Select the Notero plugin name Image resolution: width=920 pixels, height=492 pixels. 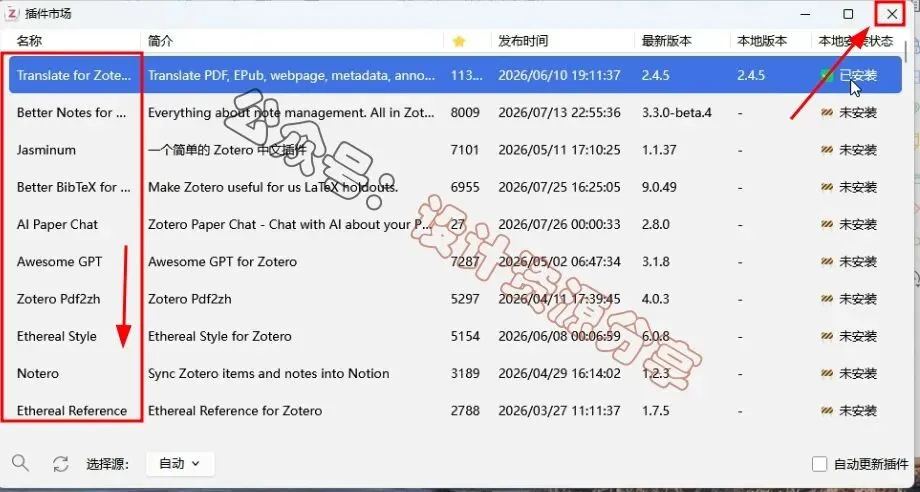tap(38, 374)
